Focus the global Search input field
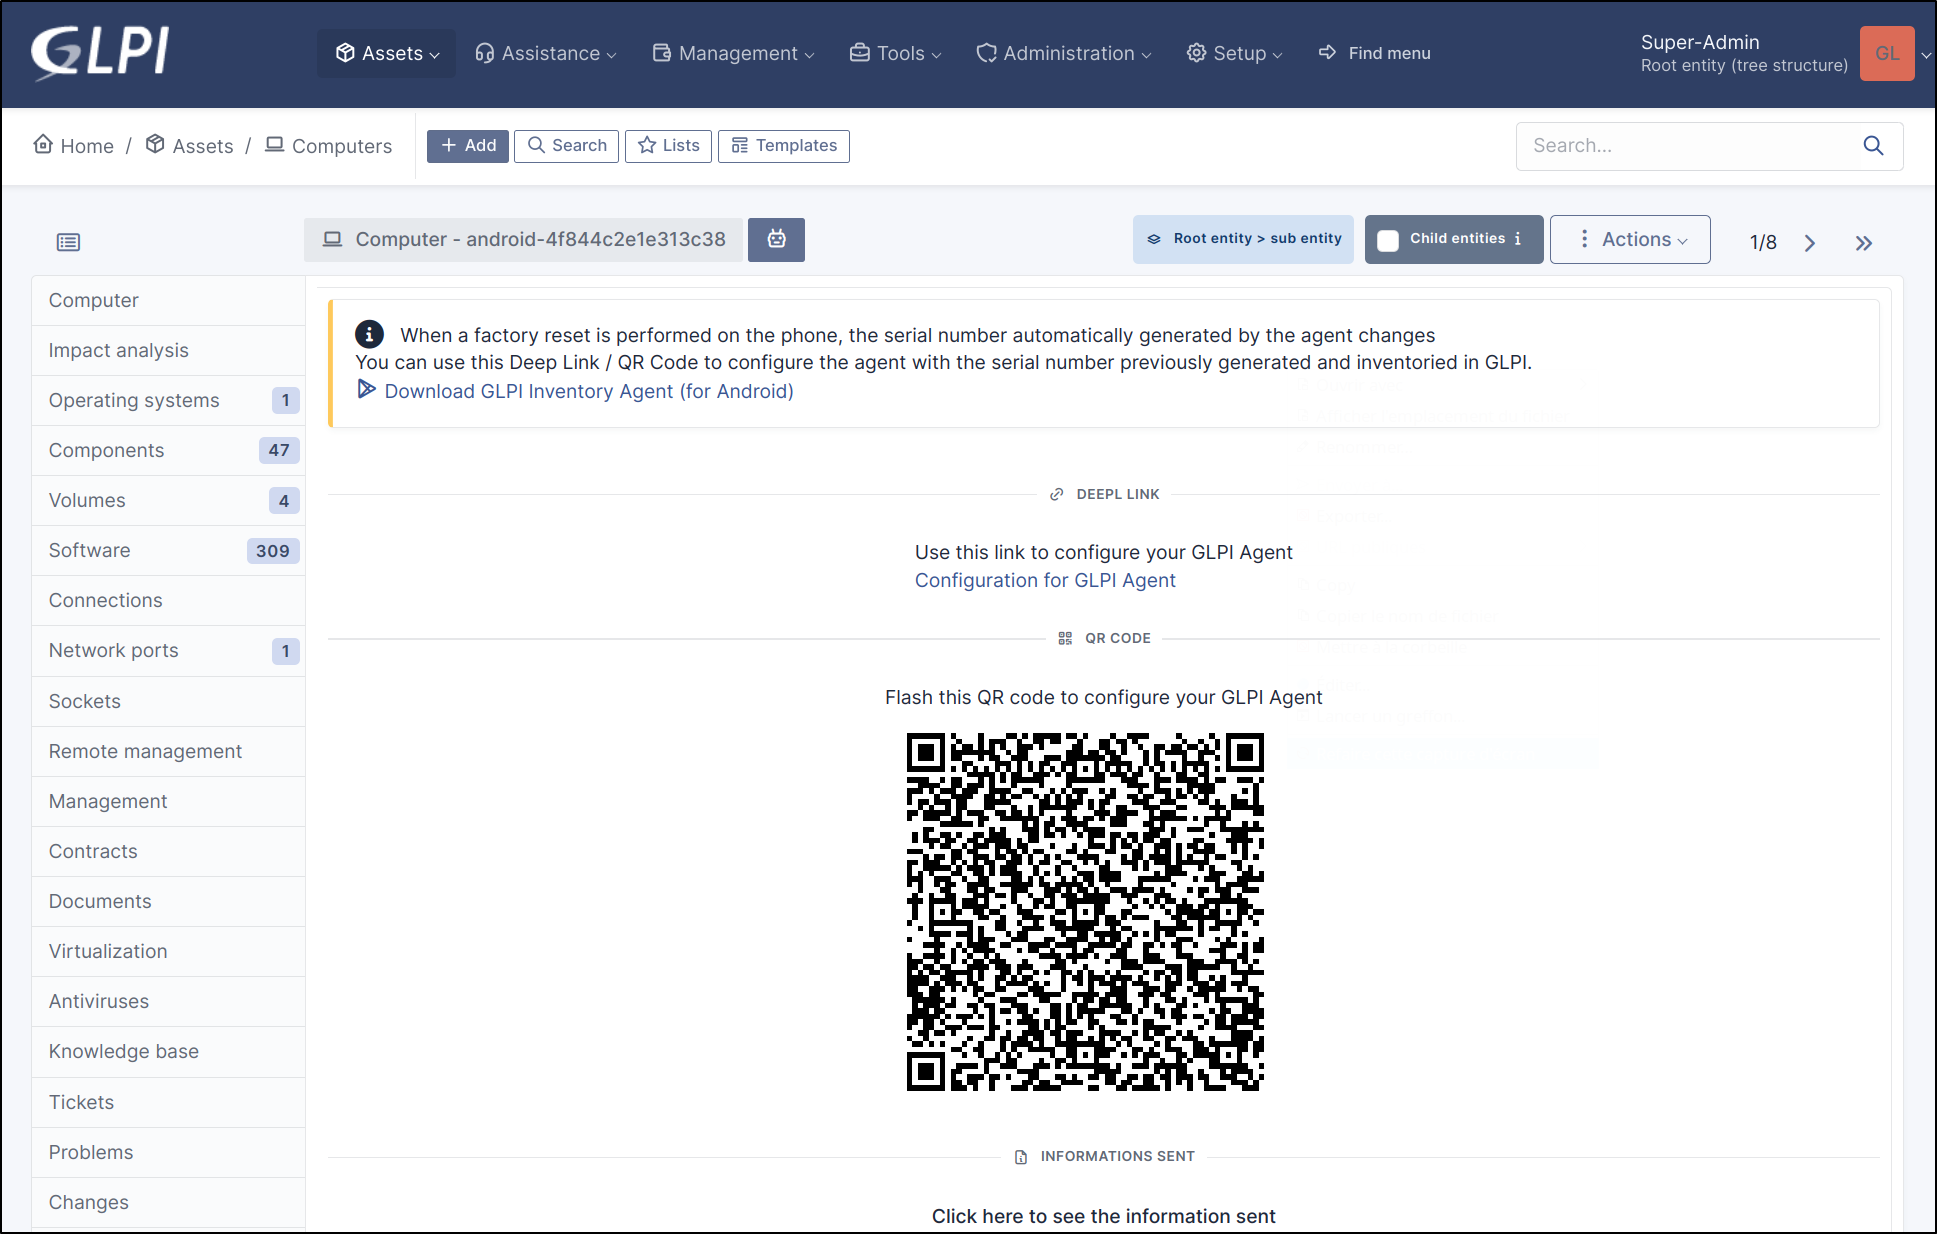 (x=1685, y=146)
